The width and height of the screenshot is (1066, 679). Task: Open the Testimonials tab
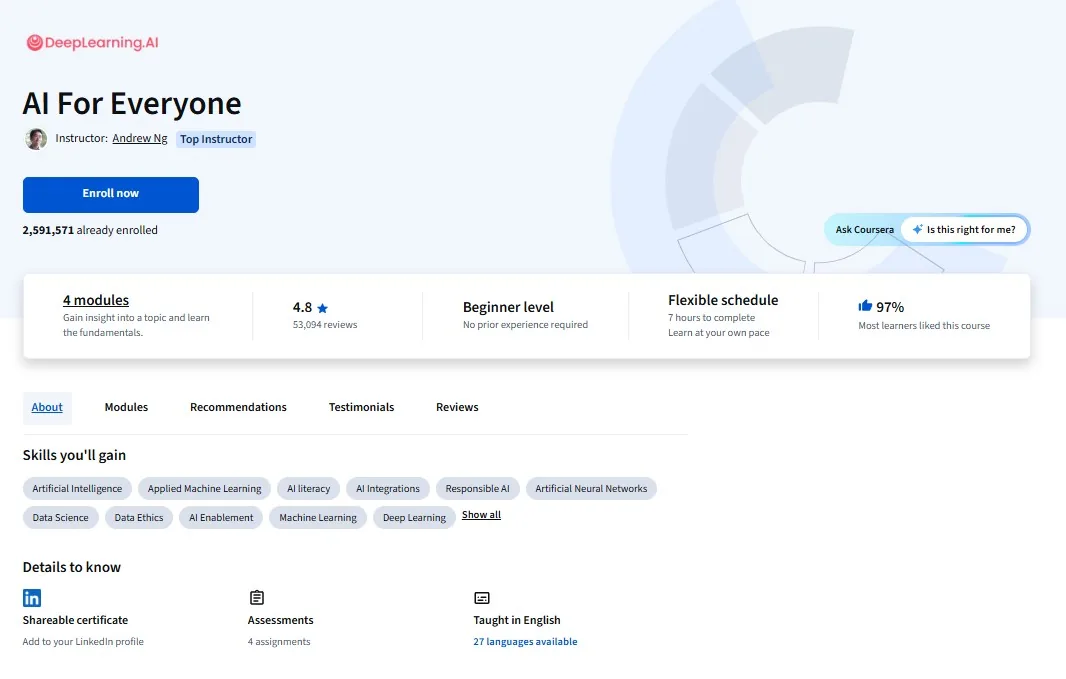pos(362,407)
